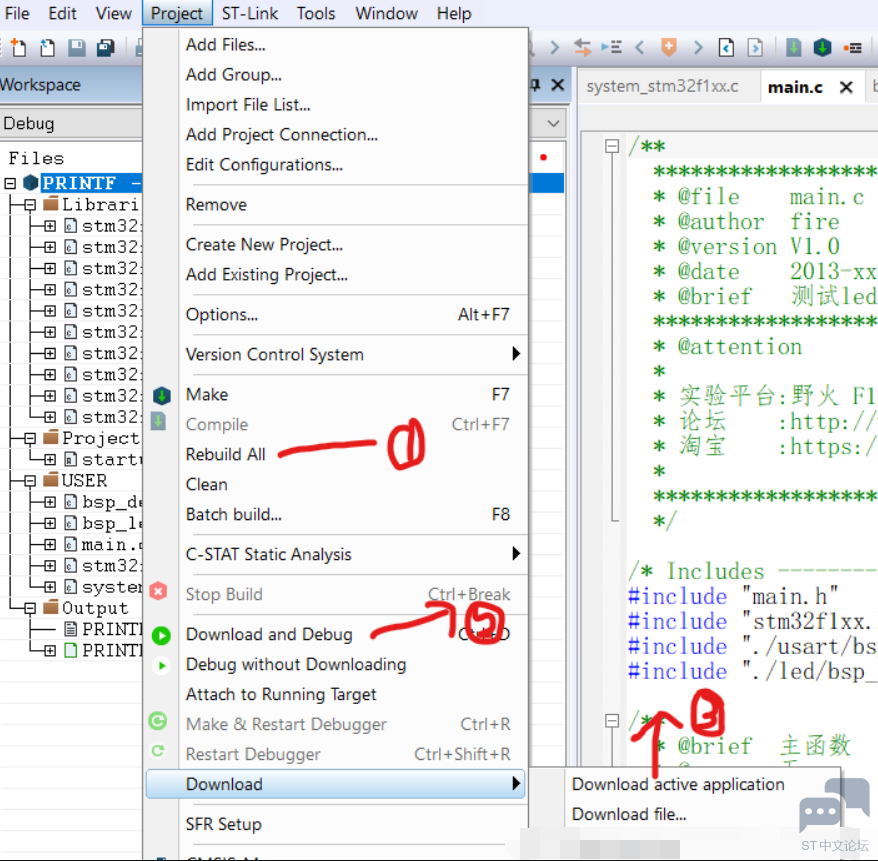
Task: Collapse the Output folder in file tree
Action: (x=31, y=608)
